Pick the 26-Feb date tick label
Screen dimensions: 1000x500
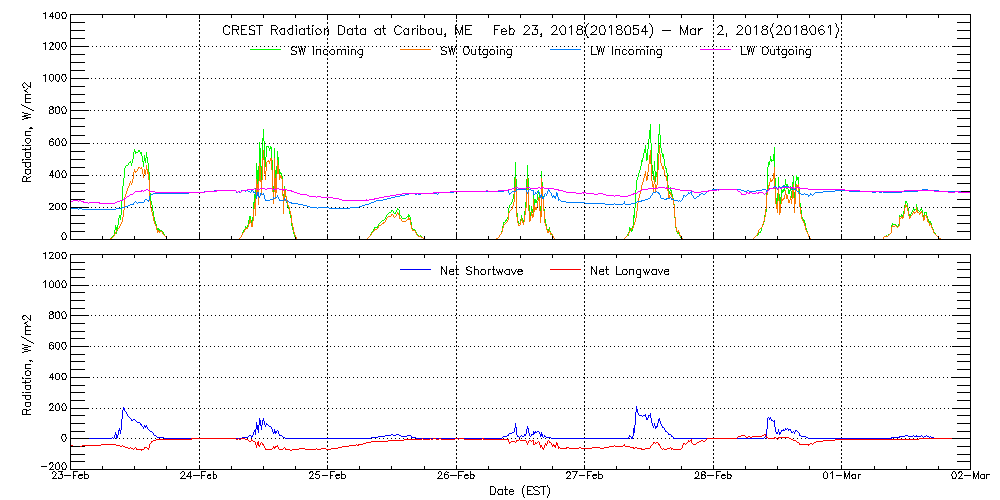click(456, 476)
